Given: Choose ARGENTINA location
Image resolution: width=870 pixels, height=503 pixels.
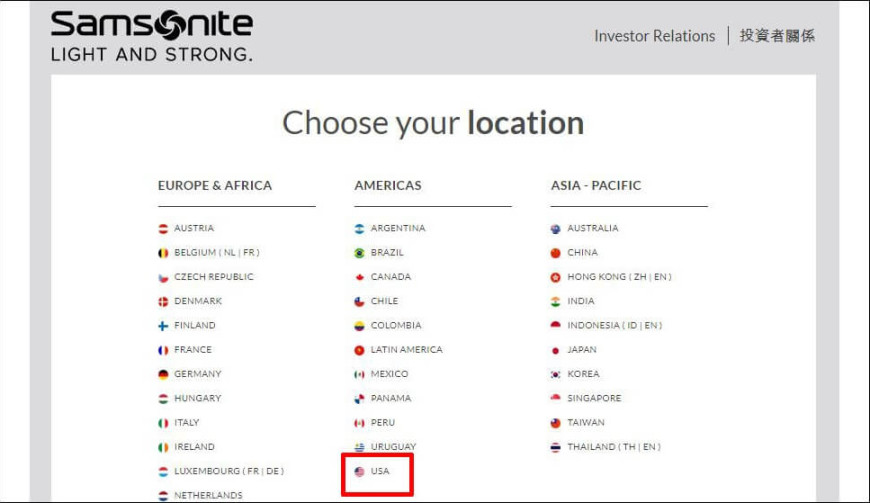Looking at the screenshot, I should click(398, 228).
